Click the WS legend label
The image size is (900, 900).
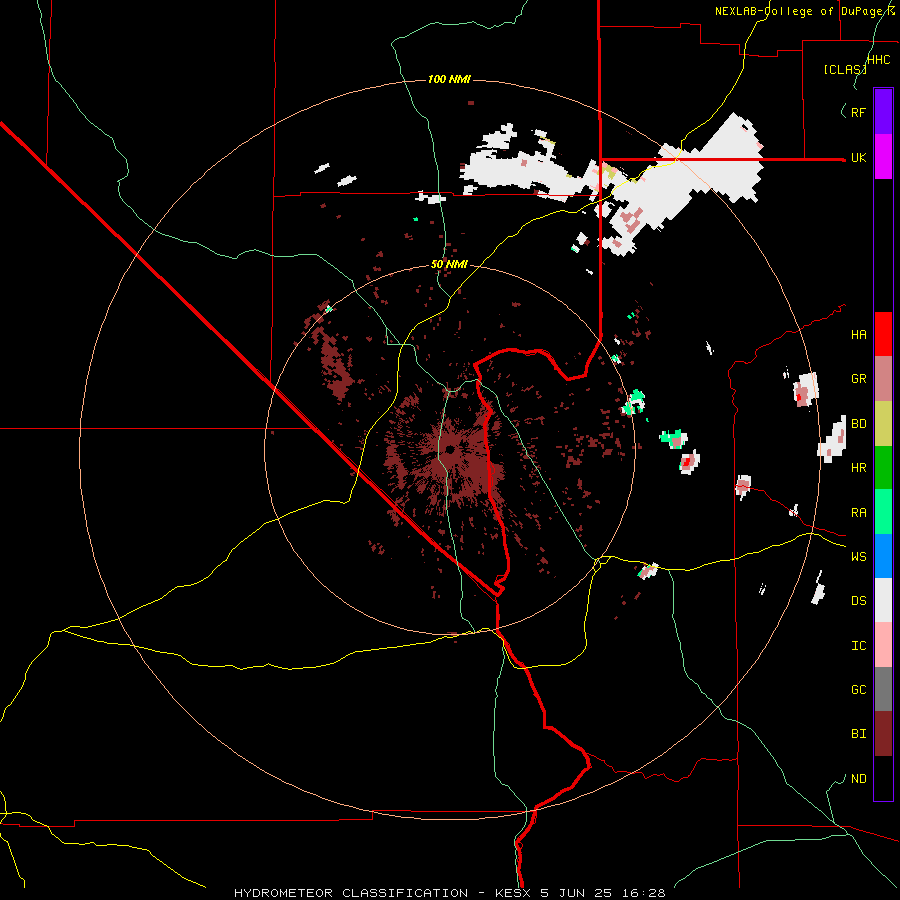pos(858,556)
